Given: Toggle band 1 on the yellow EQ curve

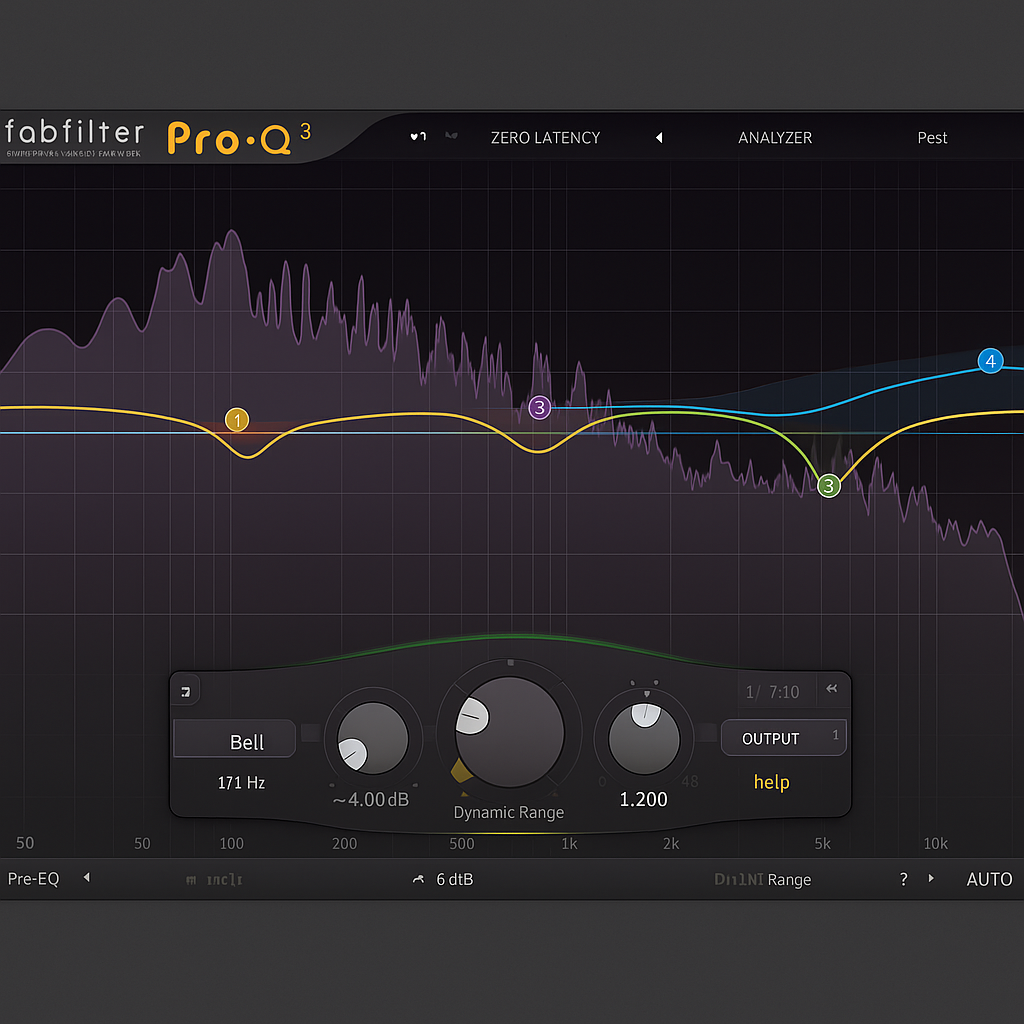Looking at the screenshot, I should pos(237,421).
